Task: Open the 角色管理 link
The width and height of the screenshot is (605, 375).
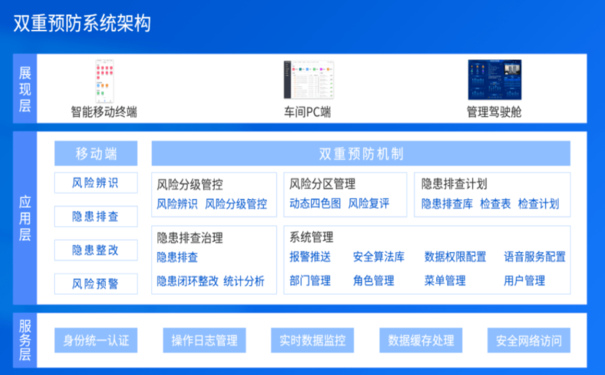Action: click(x=373, y=280)
